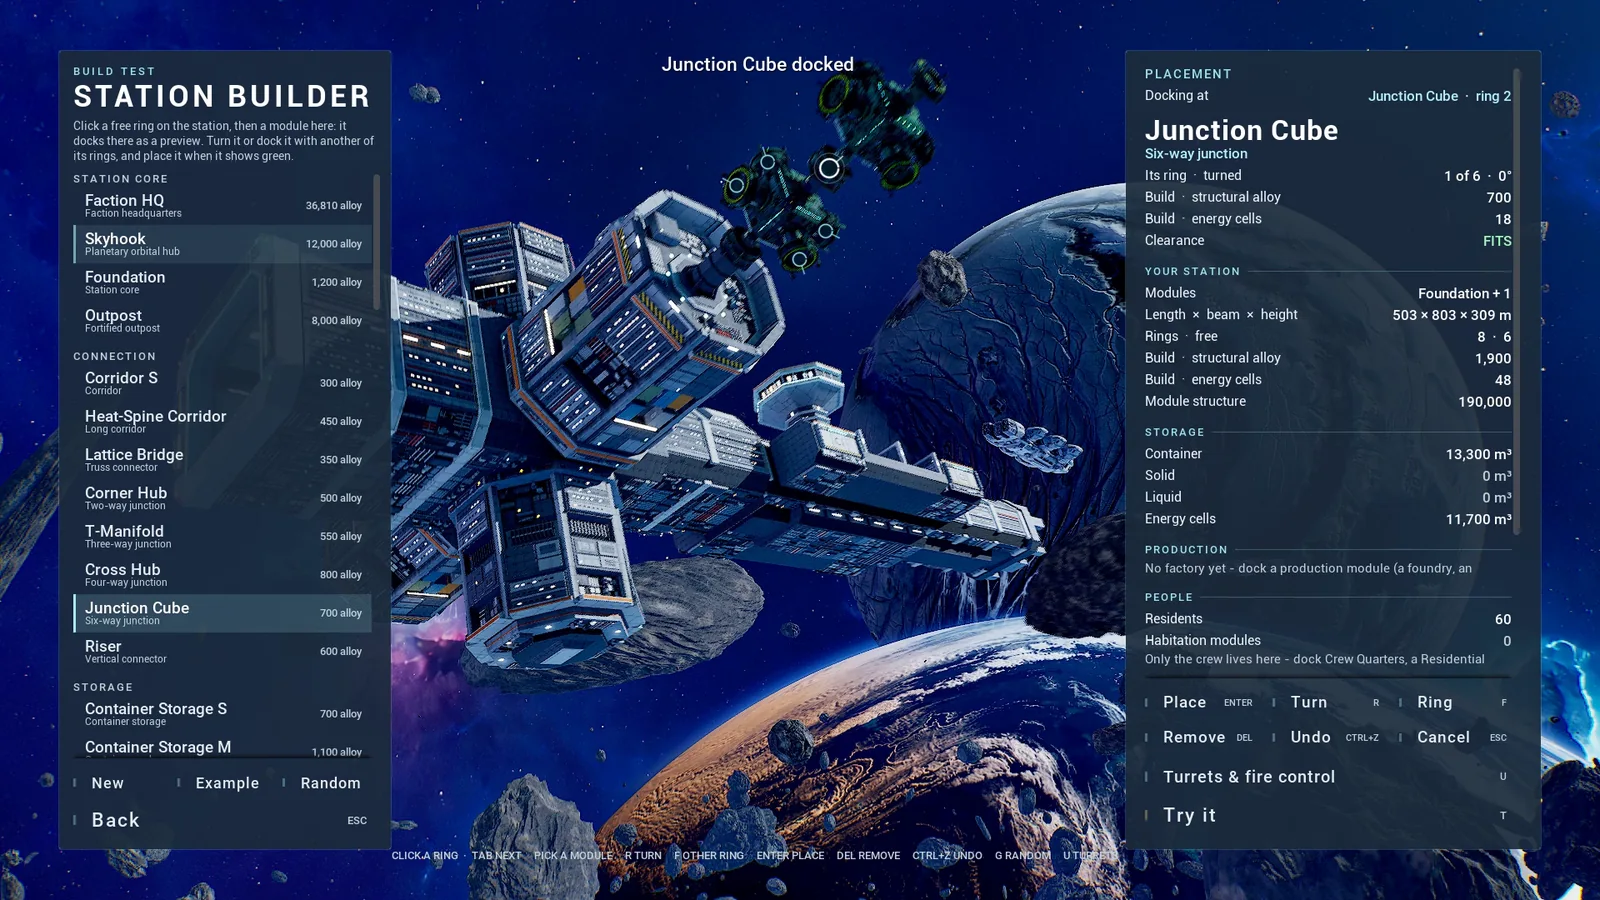Screen dimensions: 1600x900
Task: Select the Skyhook planetary orbital hub
Action: (222, 244)
